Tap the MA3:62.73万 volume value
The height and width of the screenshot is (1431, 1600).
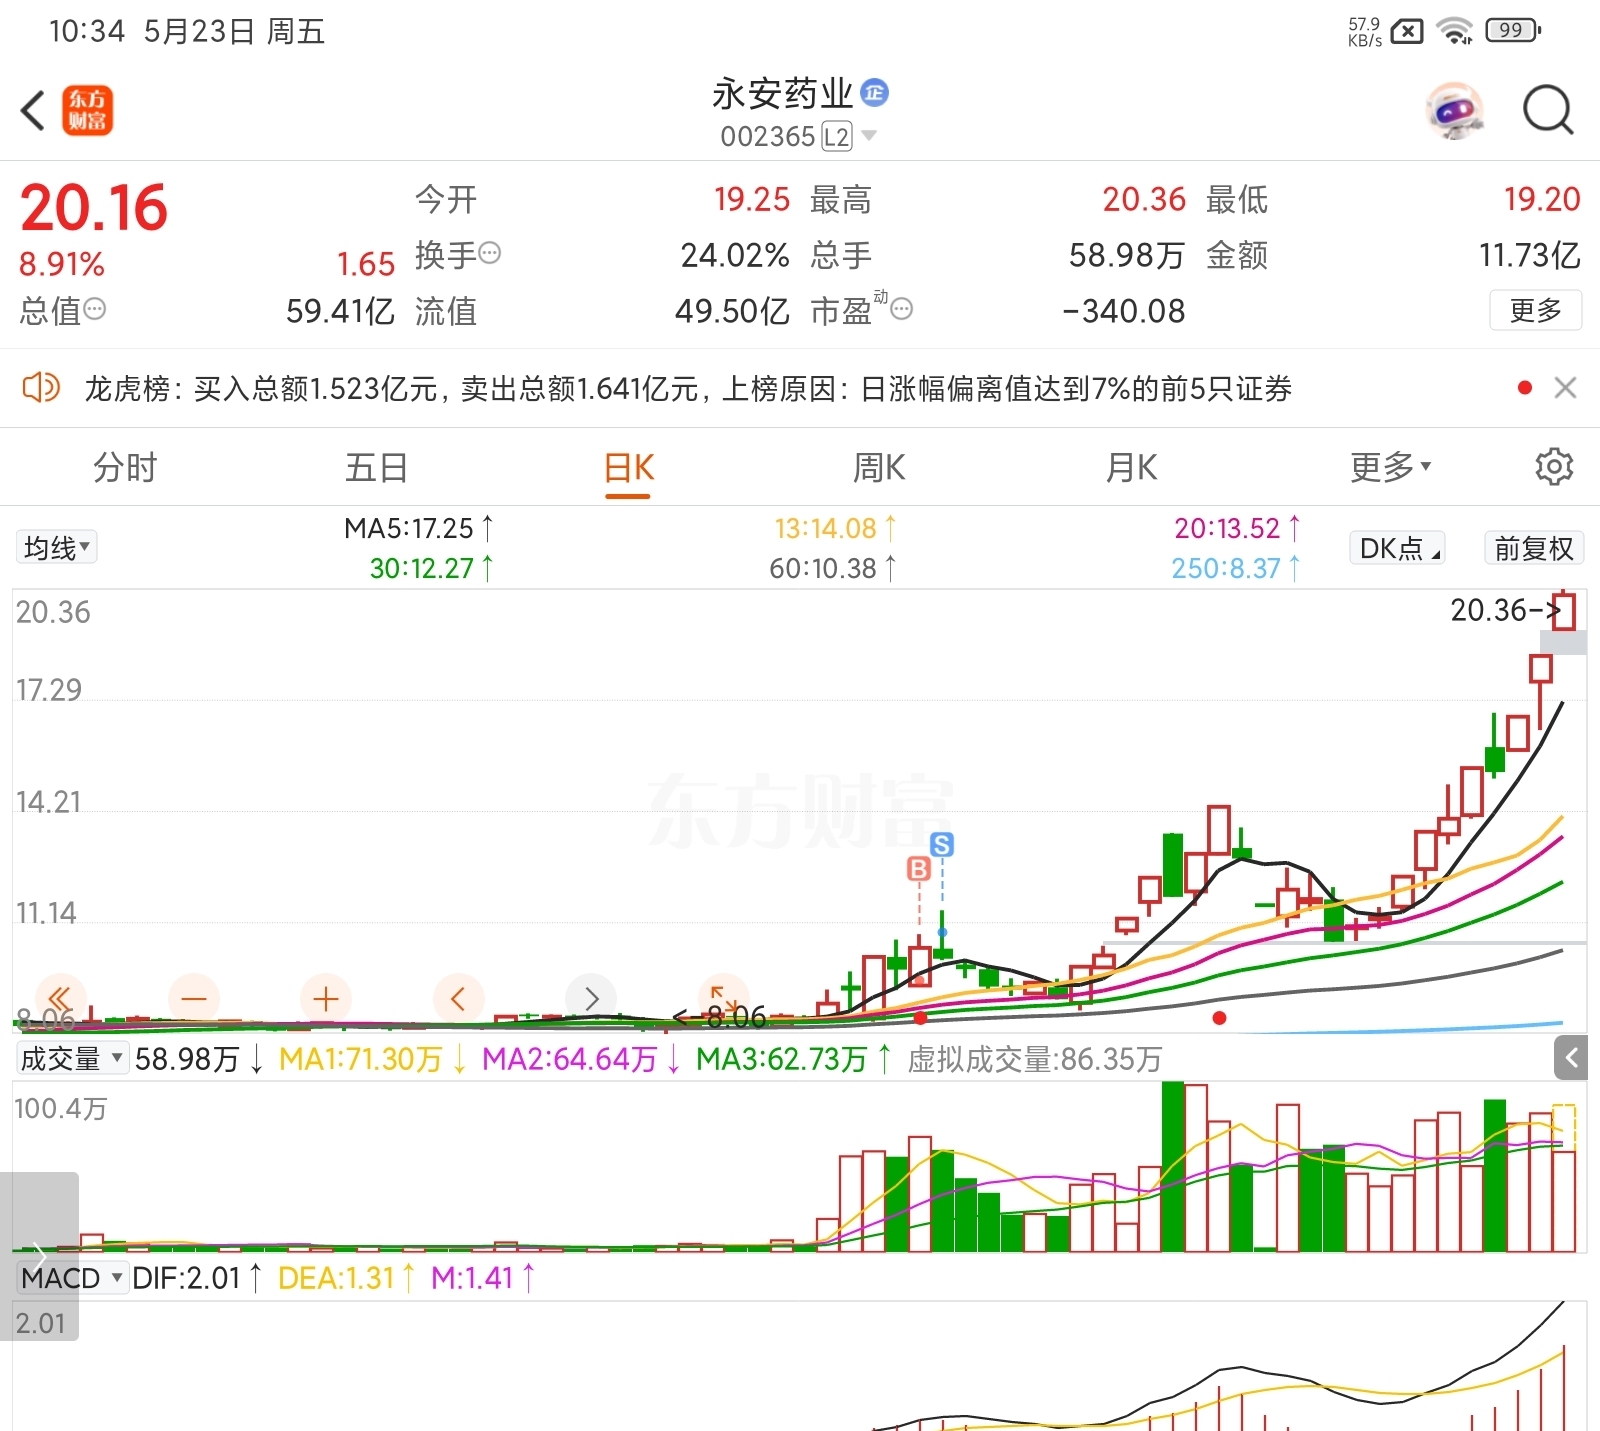[794, 1059]
